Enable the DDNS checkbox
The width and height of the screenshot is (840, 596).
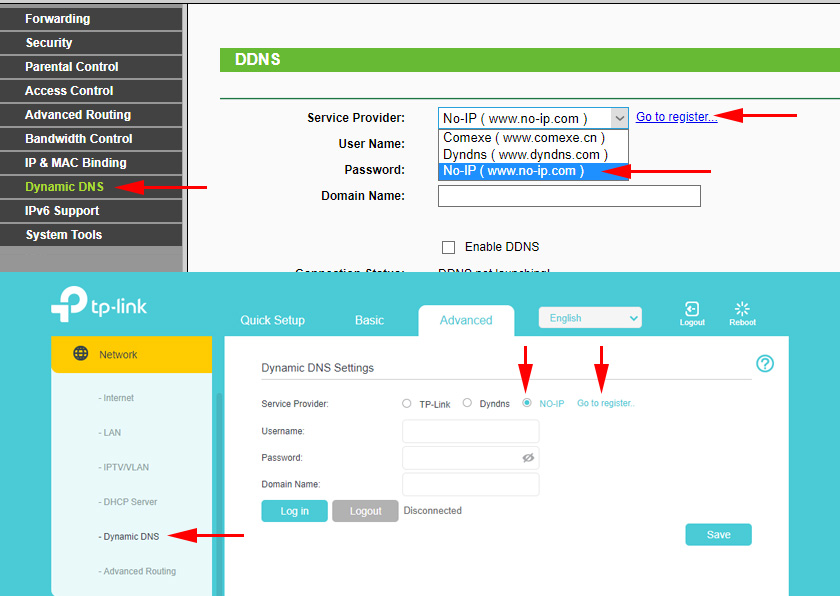[x=449, y=247]
